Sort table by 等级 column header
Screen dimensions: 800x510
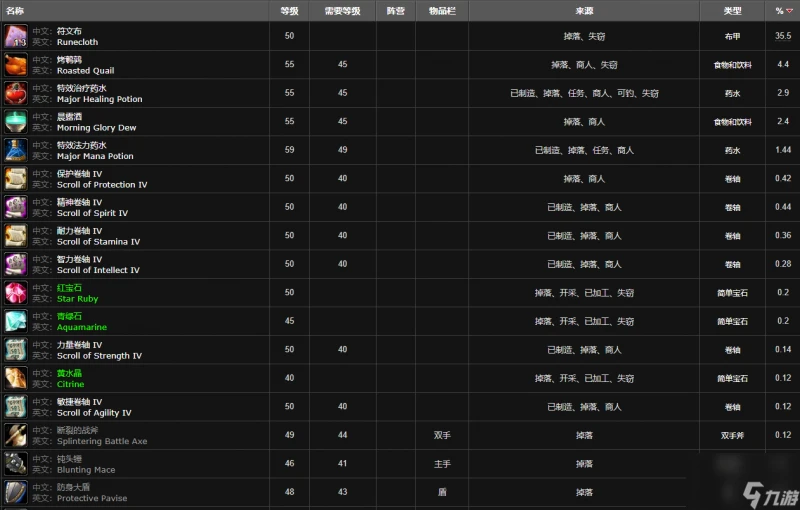289,10
